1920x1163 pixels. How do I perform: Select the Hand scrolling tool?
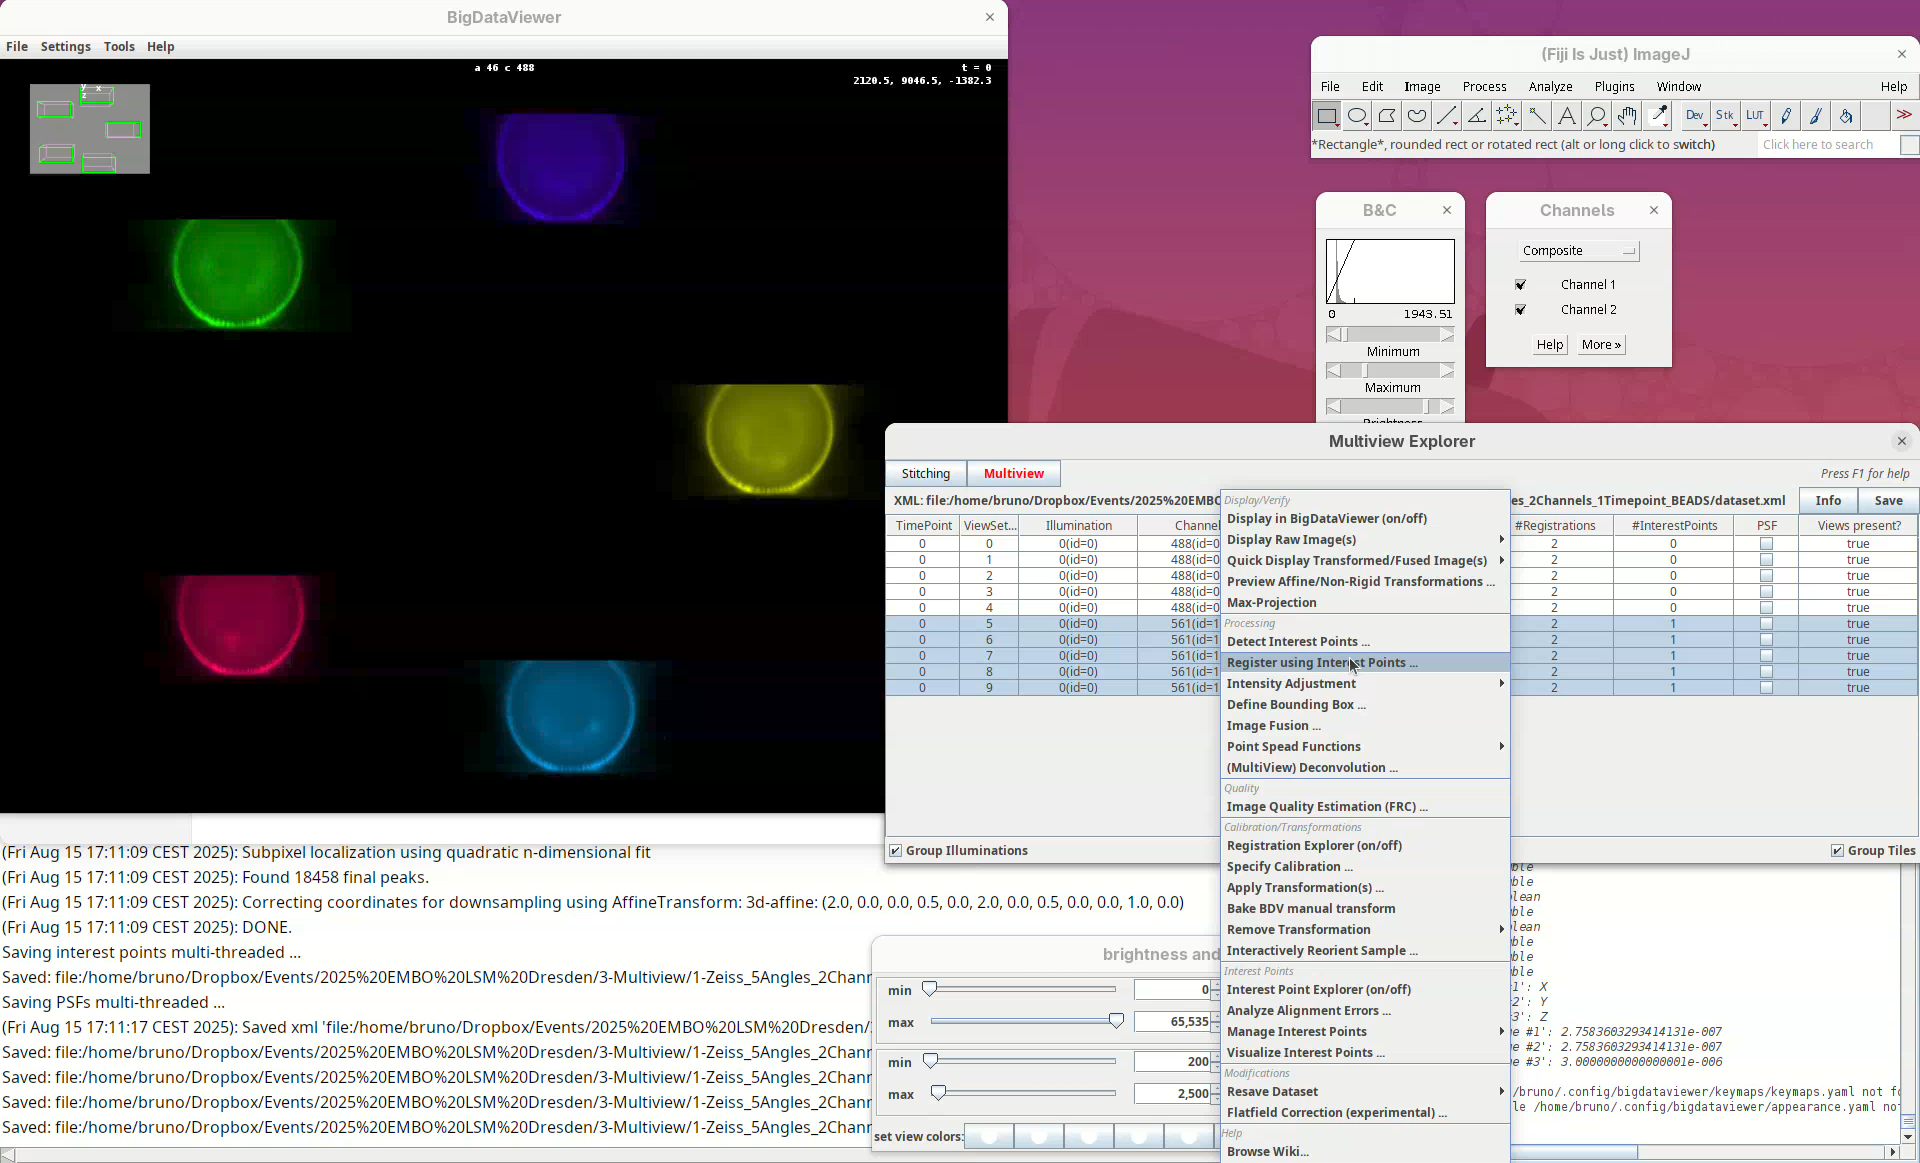(1627, 116)
